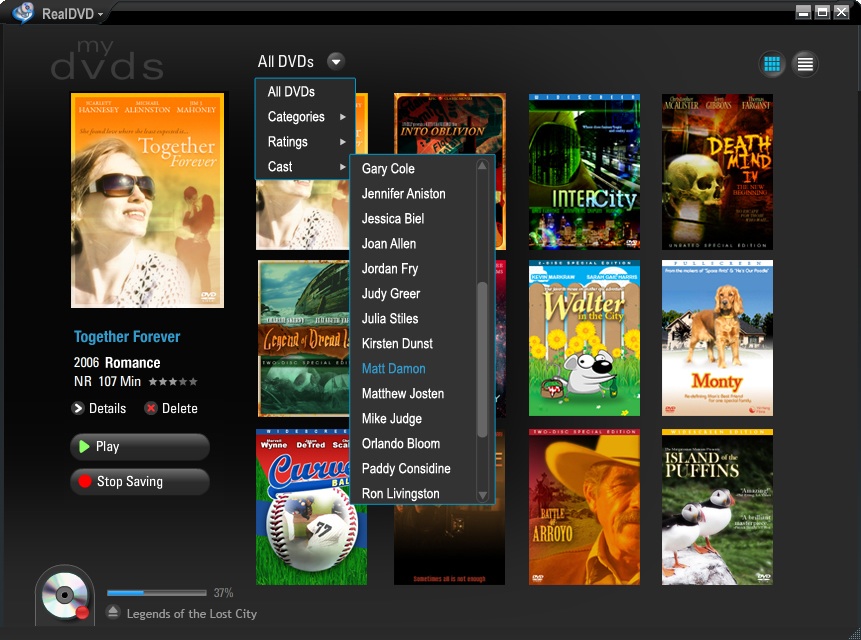Select Ron Livingston from cast list
861x640 pixels.
[400, 493]
